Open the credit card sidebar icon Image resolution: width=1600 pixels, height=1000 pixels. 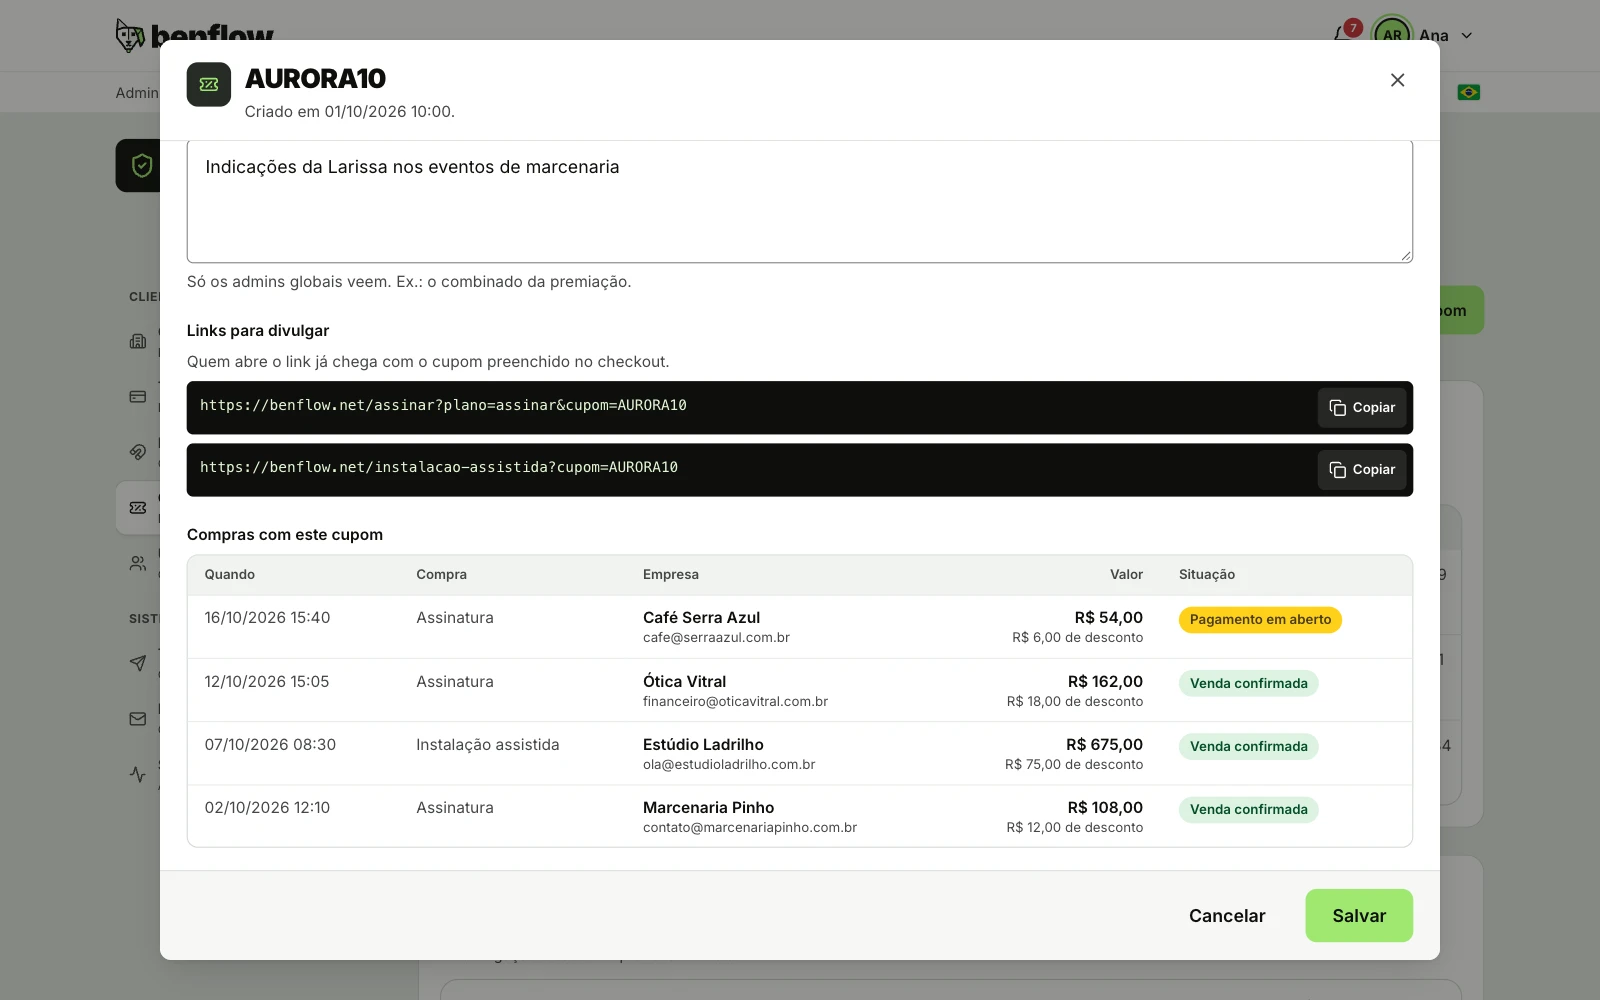click(138, 397)
